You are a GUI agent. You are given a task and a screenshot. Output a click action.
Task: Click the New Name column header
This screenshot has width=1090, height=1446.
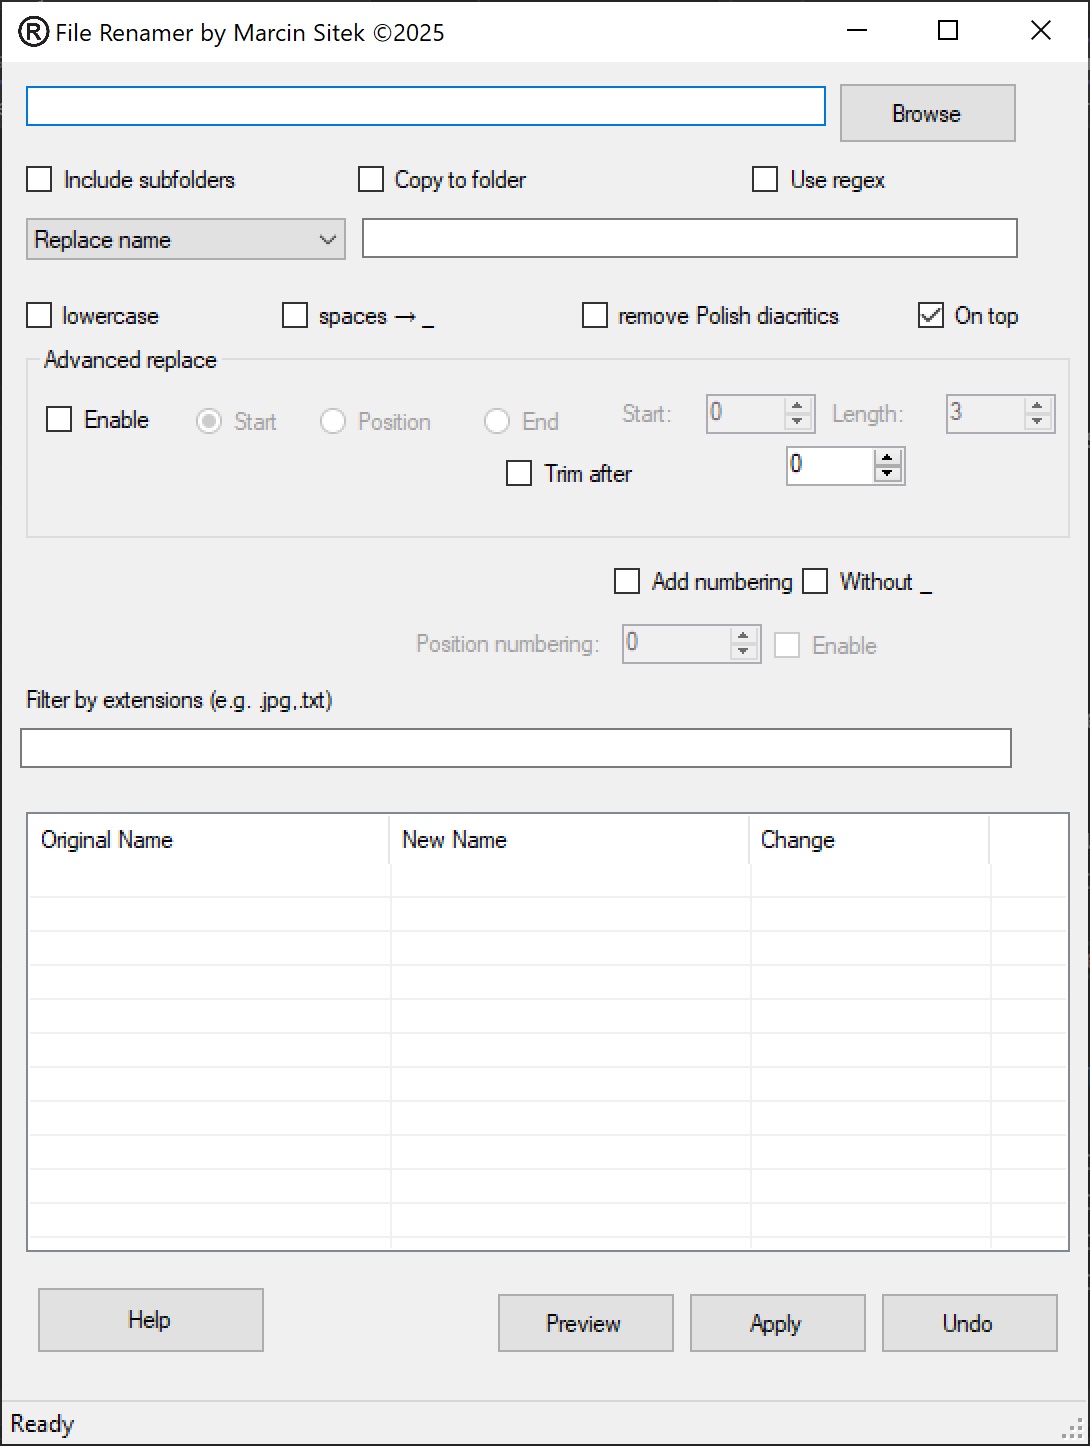pyautogui.click(x=570, y=840)
